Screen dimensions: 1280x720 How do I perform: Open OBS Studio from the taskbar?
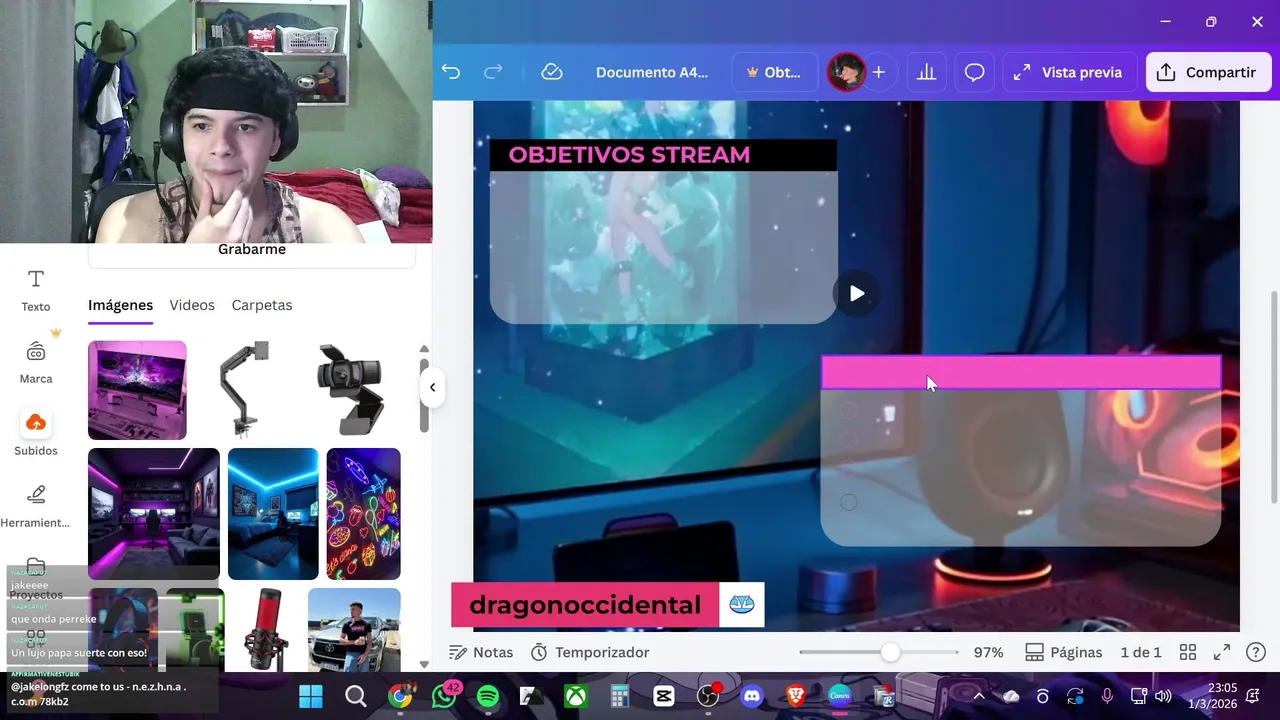pyautogui.click(x=708, y=696)
